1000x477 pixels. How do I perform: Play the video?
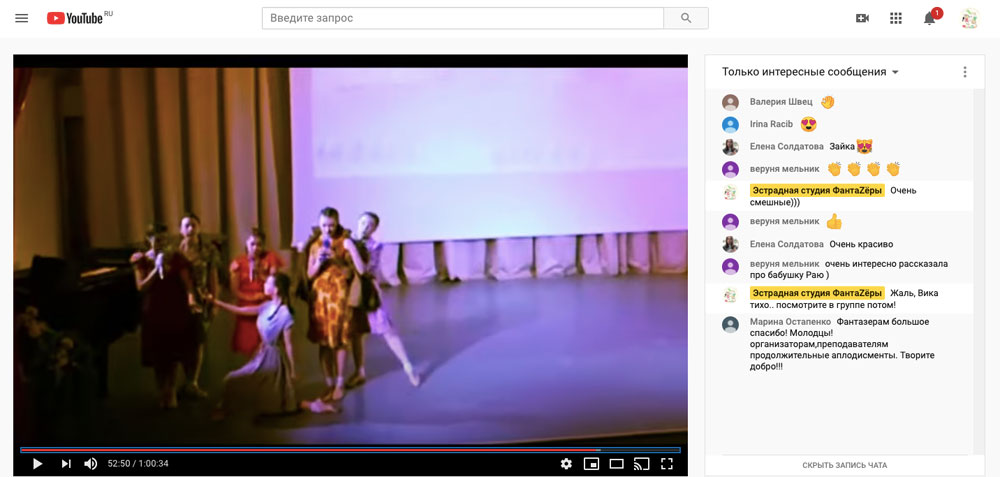coord(37,464)
